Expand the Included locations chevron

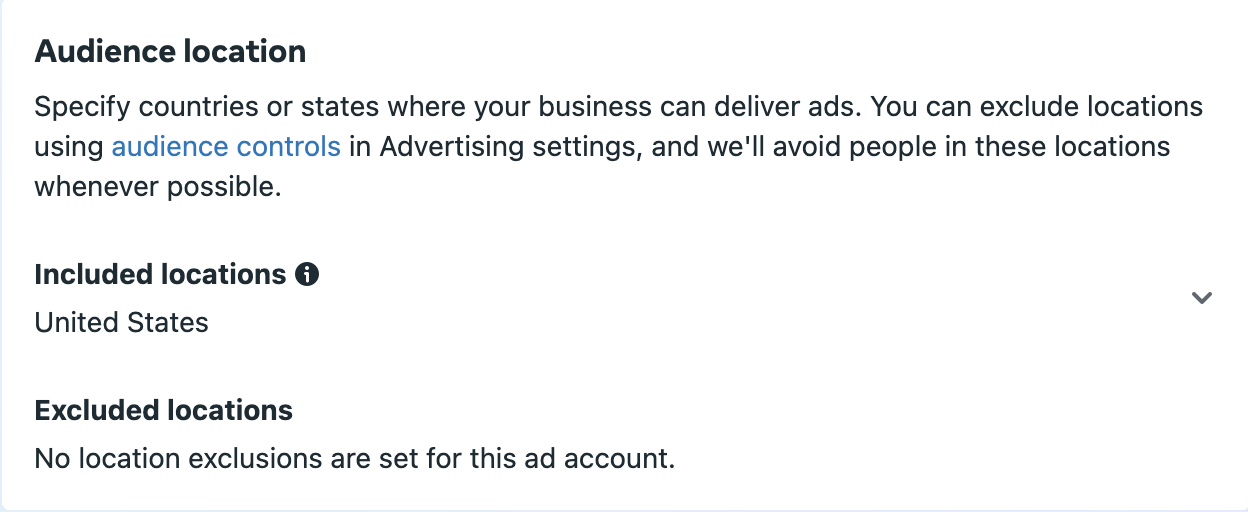[1202, 298]
